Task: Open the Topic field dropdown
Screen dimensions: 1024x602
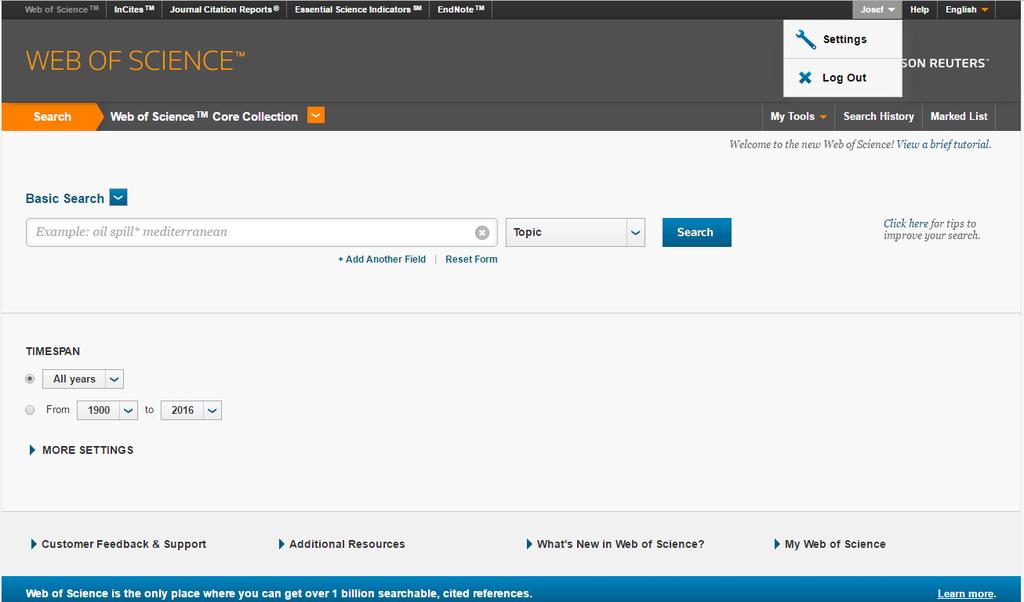Action: point(575,232)
